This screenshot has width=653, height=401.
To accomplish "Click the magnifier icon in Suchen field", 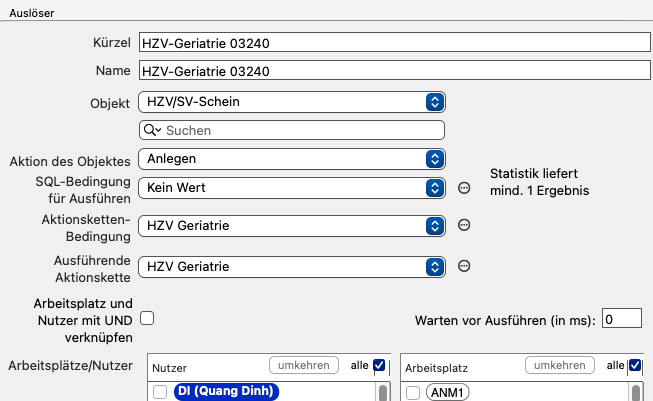I will tap(152, 130).
